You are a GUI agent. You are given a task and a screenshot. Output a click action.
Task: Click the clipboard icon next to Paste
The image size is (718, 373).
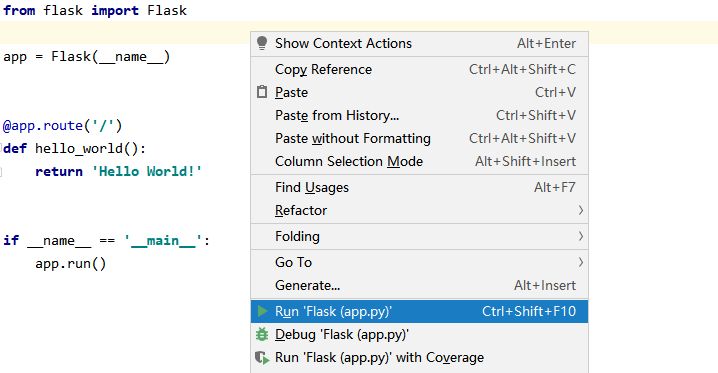click(x=262, y=92)
